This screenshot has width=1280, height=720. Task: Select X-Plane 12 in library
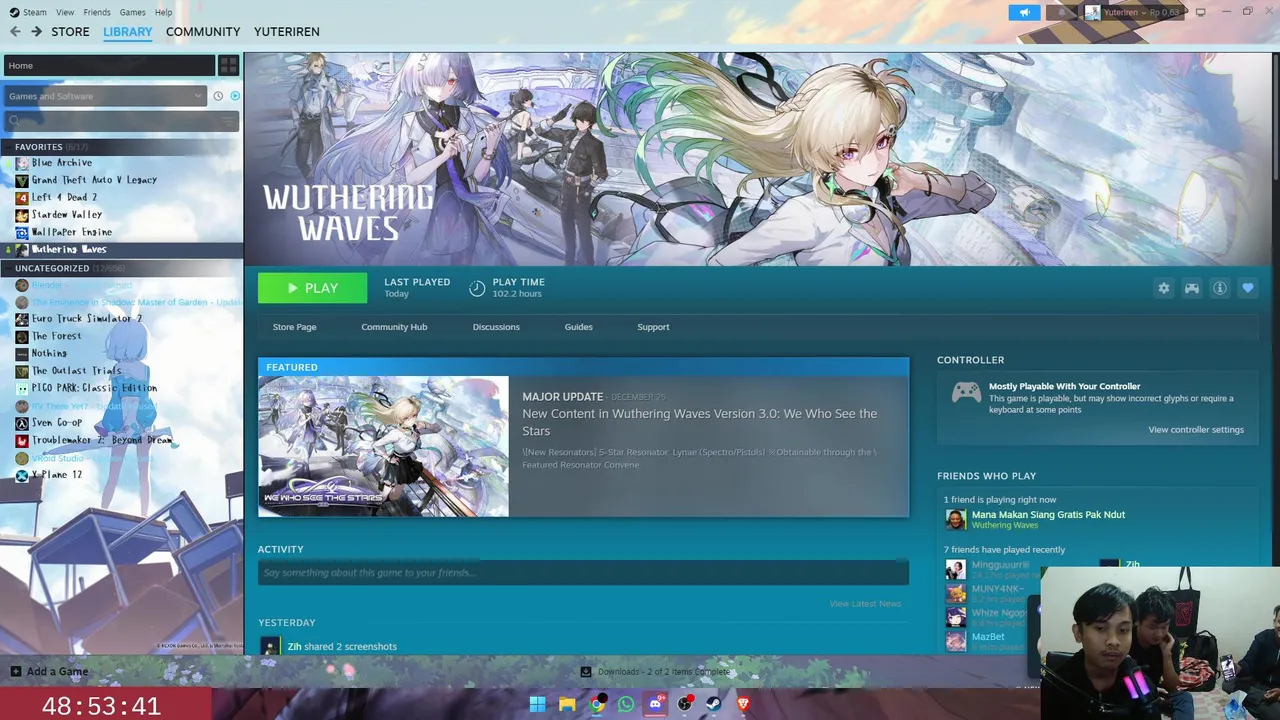point(56,475)
